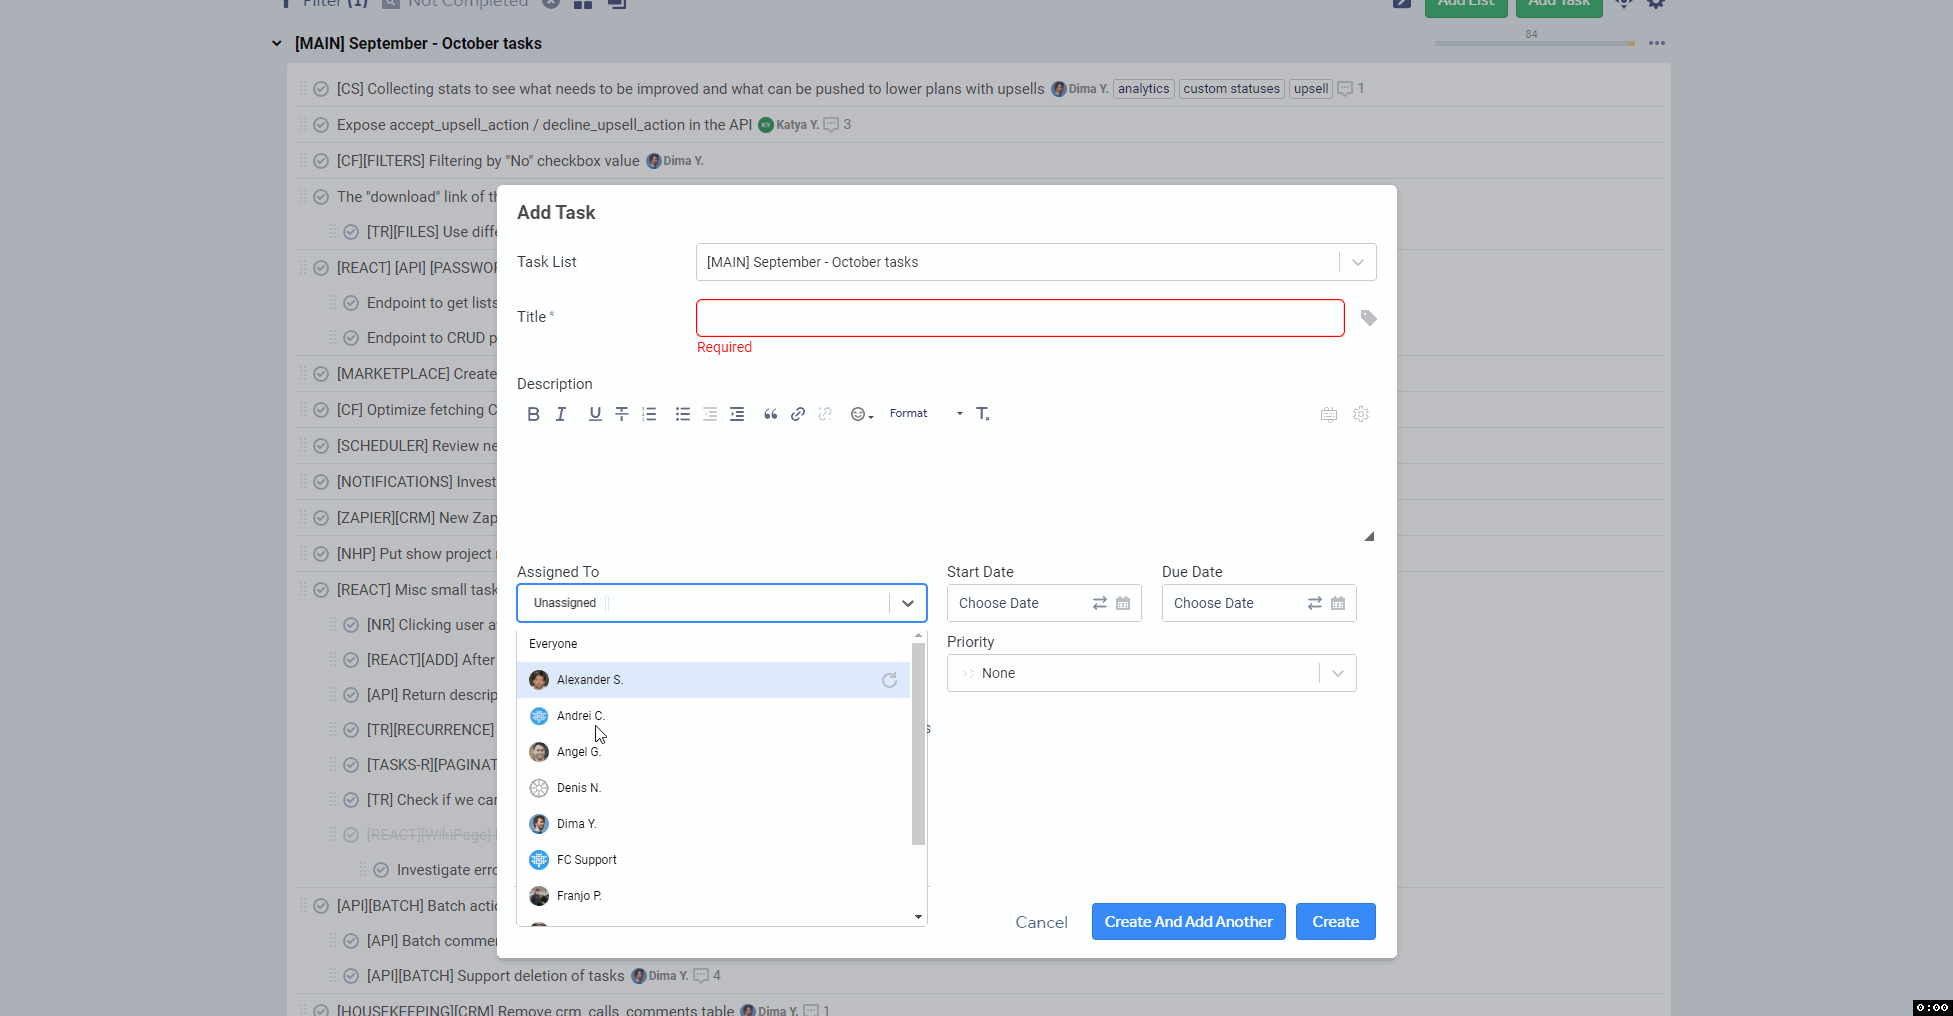Toggle Bold formatting in description toolbar

click(x=533, y=414)
